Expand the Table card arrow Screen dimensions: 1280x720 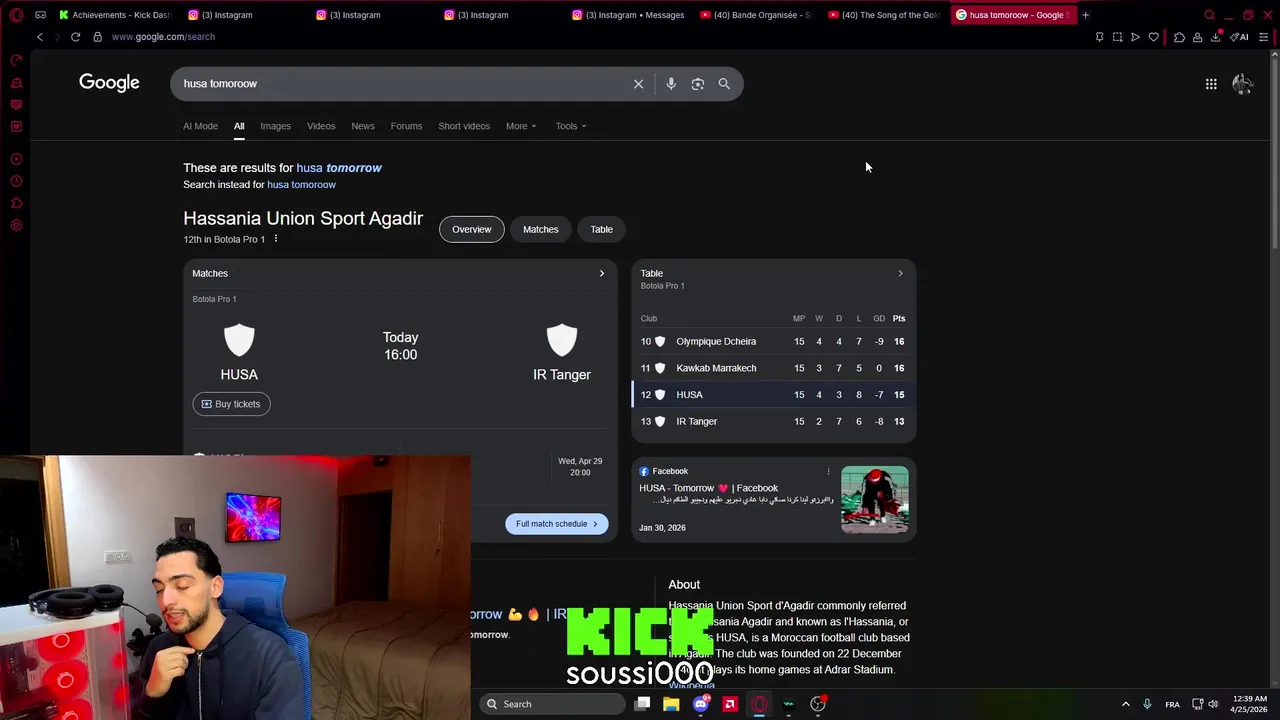900,273
